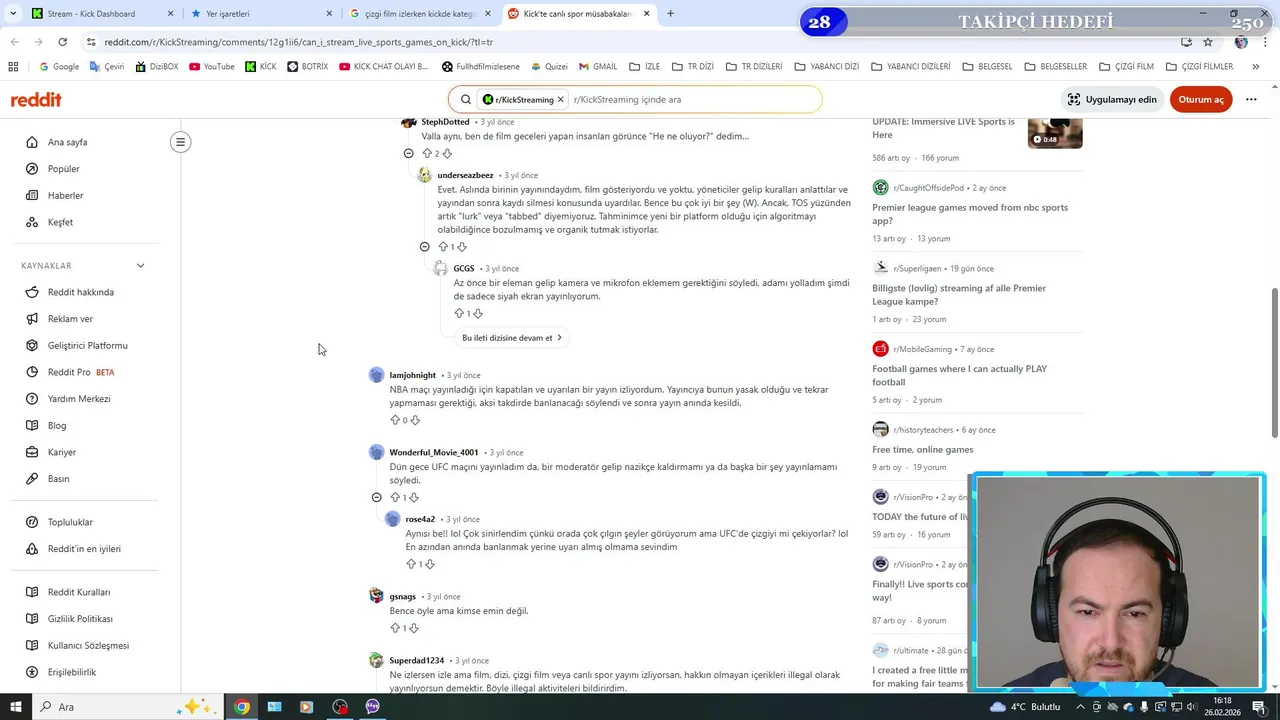Upvote StephDotted's comment
Screen dimensions: 1280x720
[427, 153]
